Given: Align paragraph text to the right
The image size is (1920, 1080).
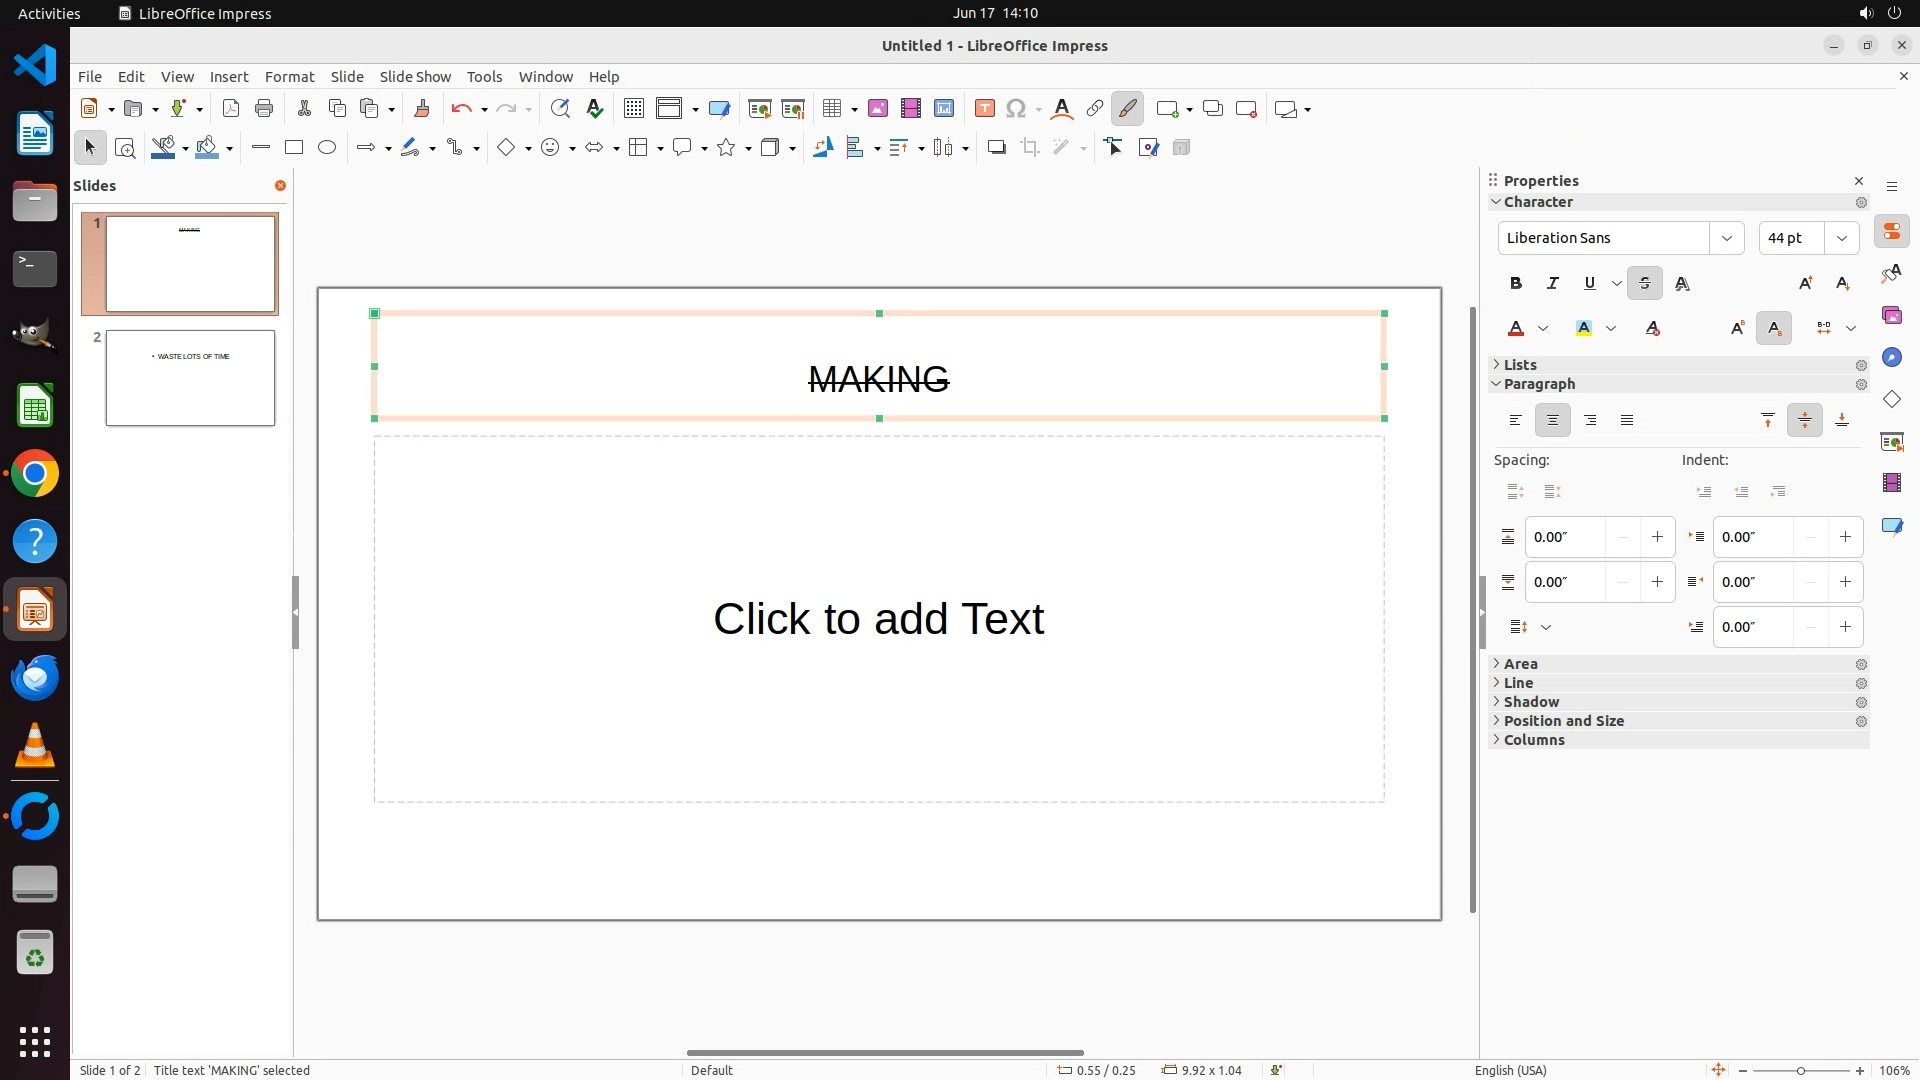Looking at the screenshot, I should [1590, 421].
